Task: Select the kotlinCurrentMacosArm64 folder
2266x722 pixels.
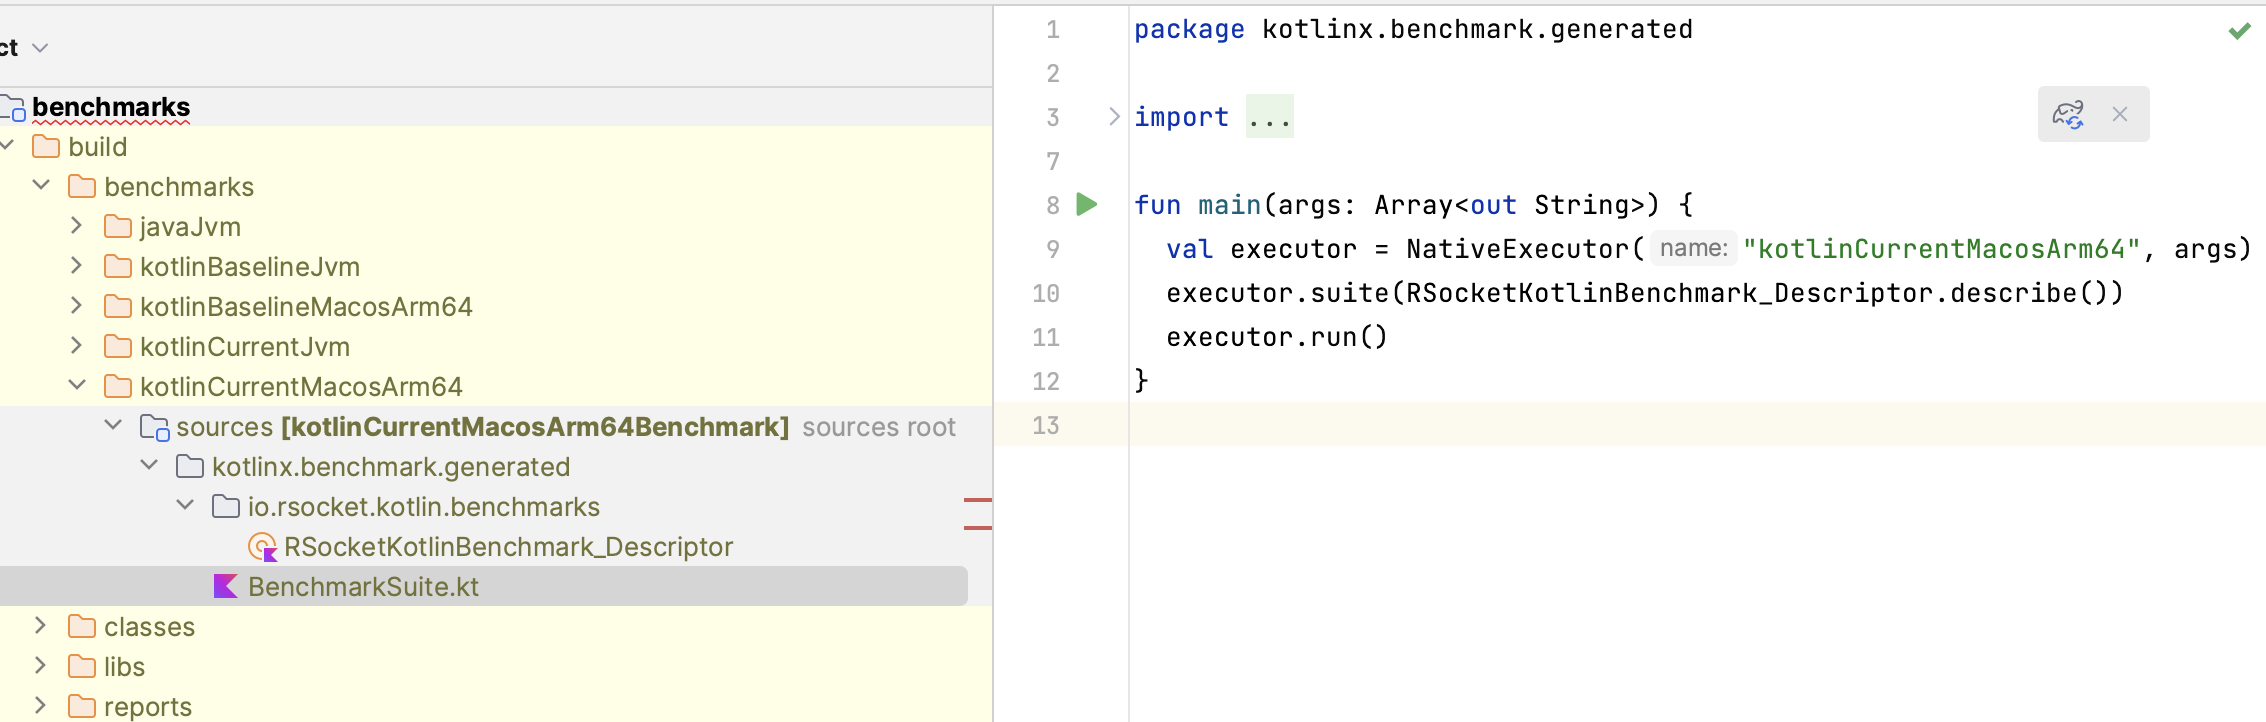Action: (301, 387)
